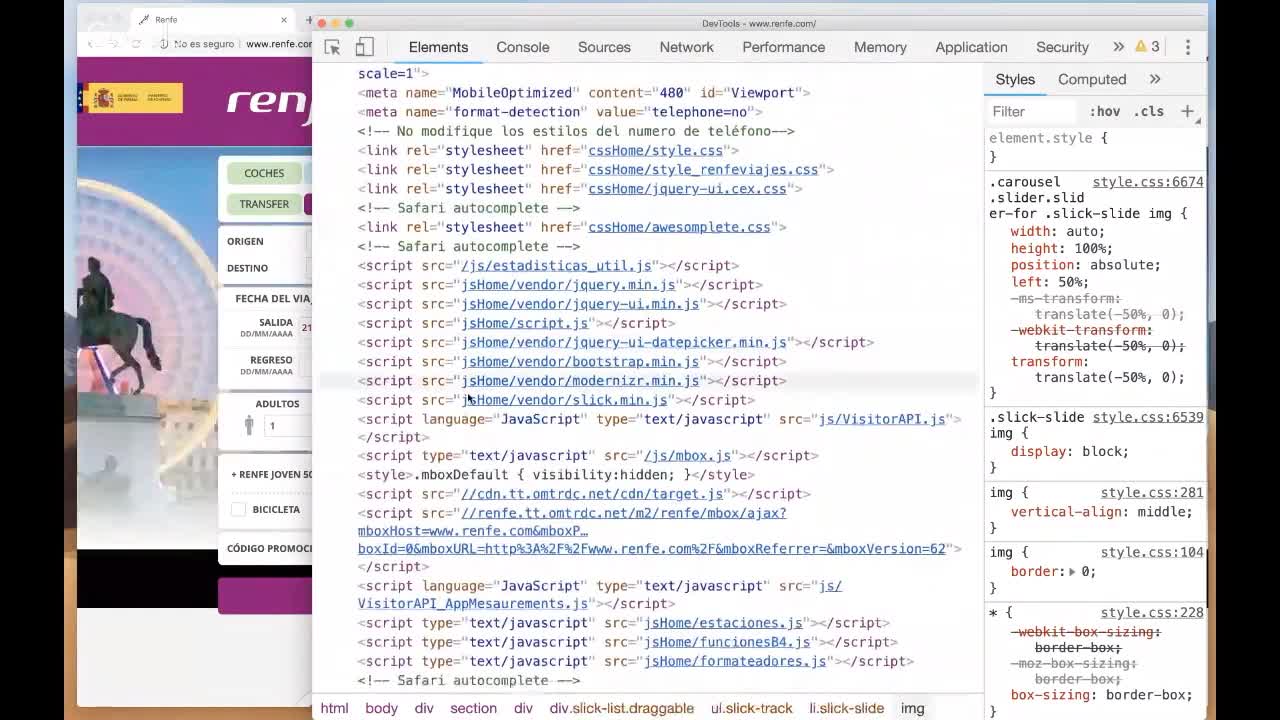The image size is (1280, 720).
Task: Open jsHome/vendor/bootstrap.min.js link
Action: 580,361
